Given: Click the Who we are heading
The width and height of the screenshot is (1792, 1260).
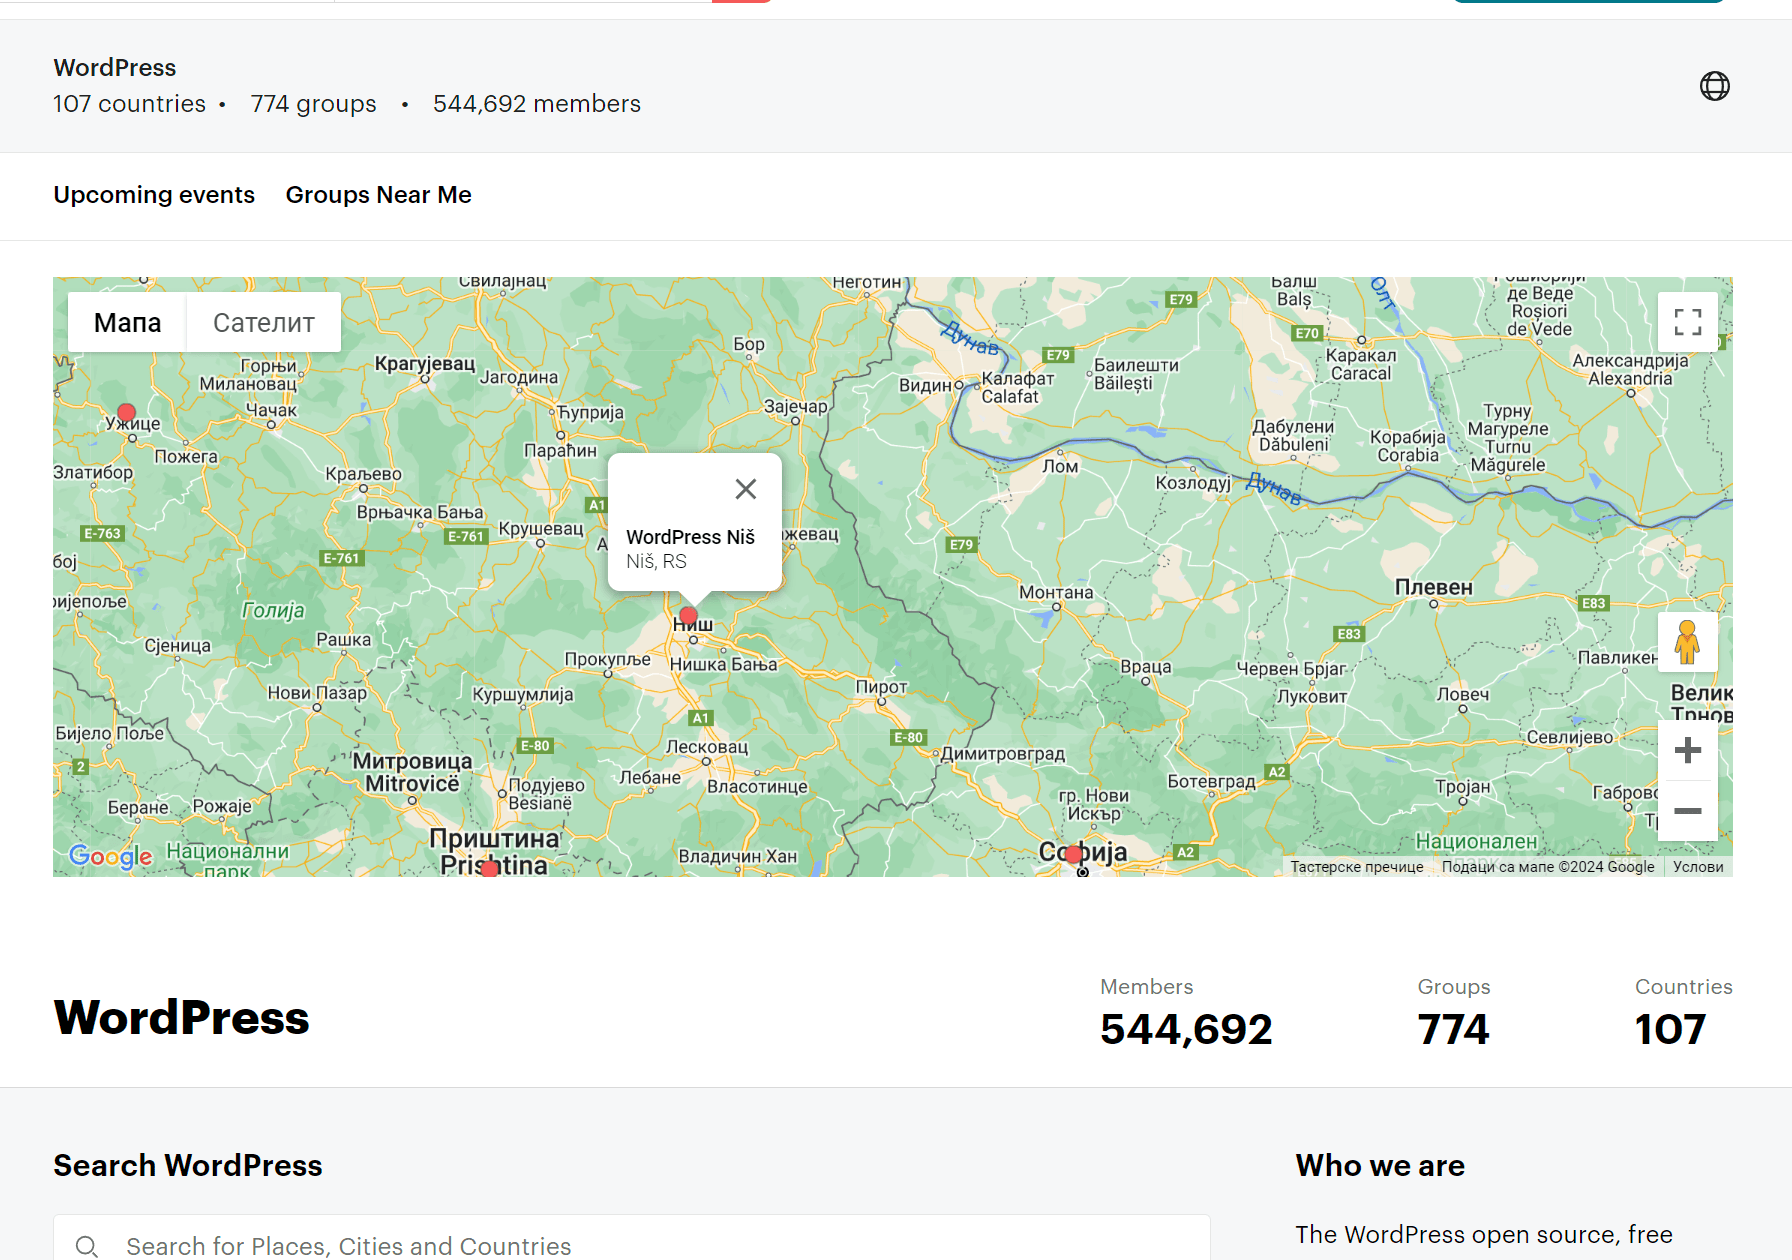Looking at the screenshot, I should [x=1380, y=1166].
